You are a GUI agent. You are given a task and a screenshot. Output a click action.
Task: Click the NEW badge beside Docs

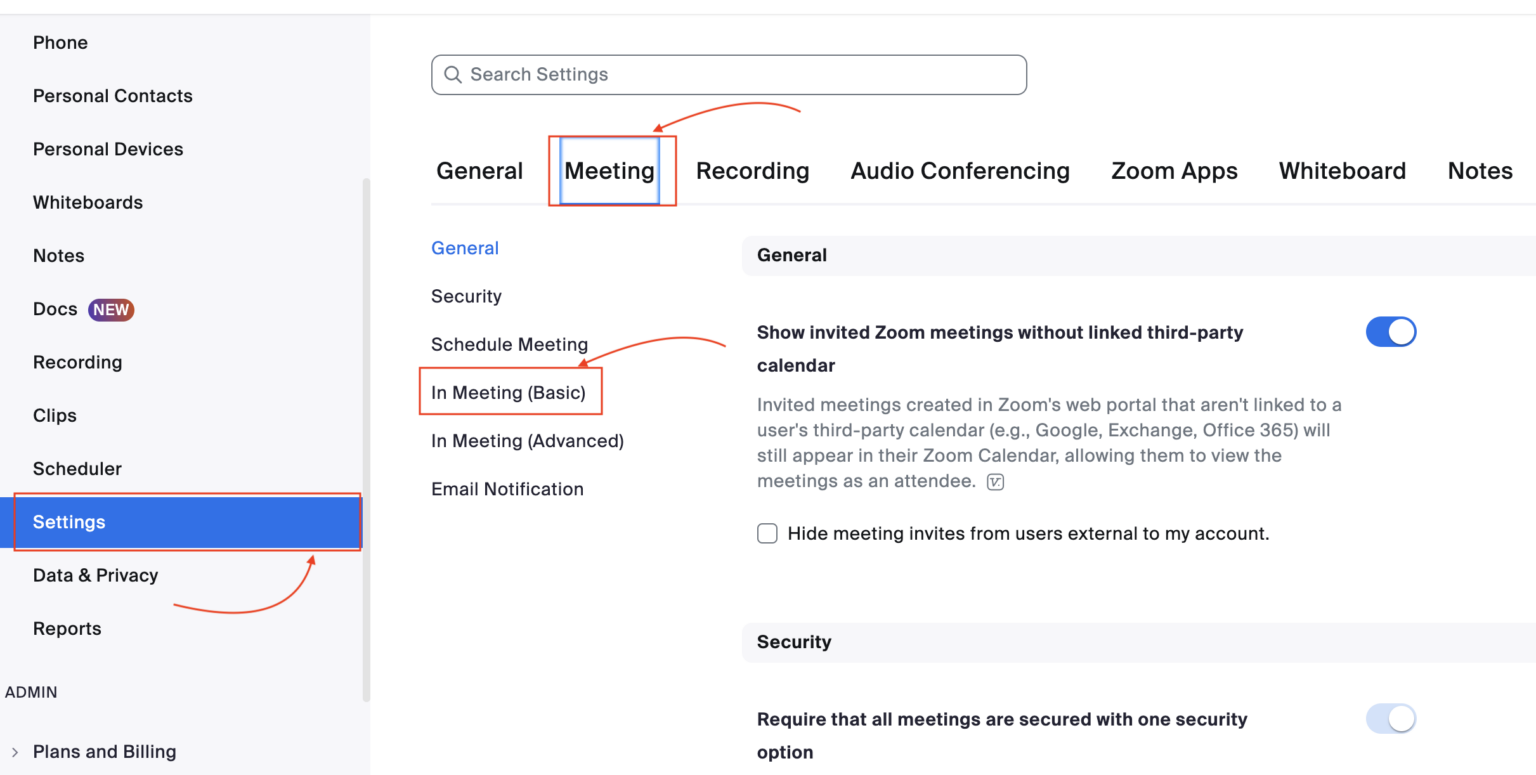click(x=111, y=310)
